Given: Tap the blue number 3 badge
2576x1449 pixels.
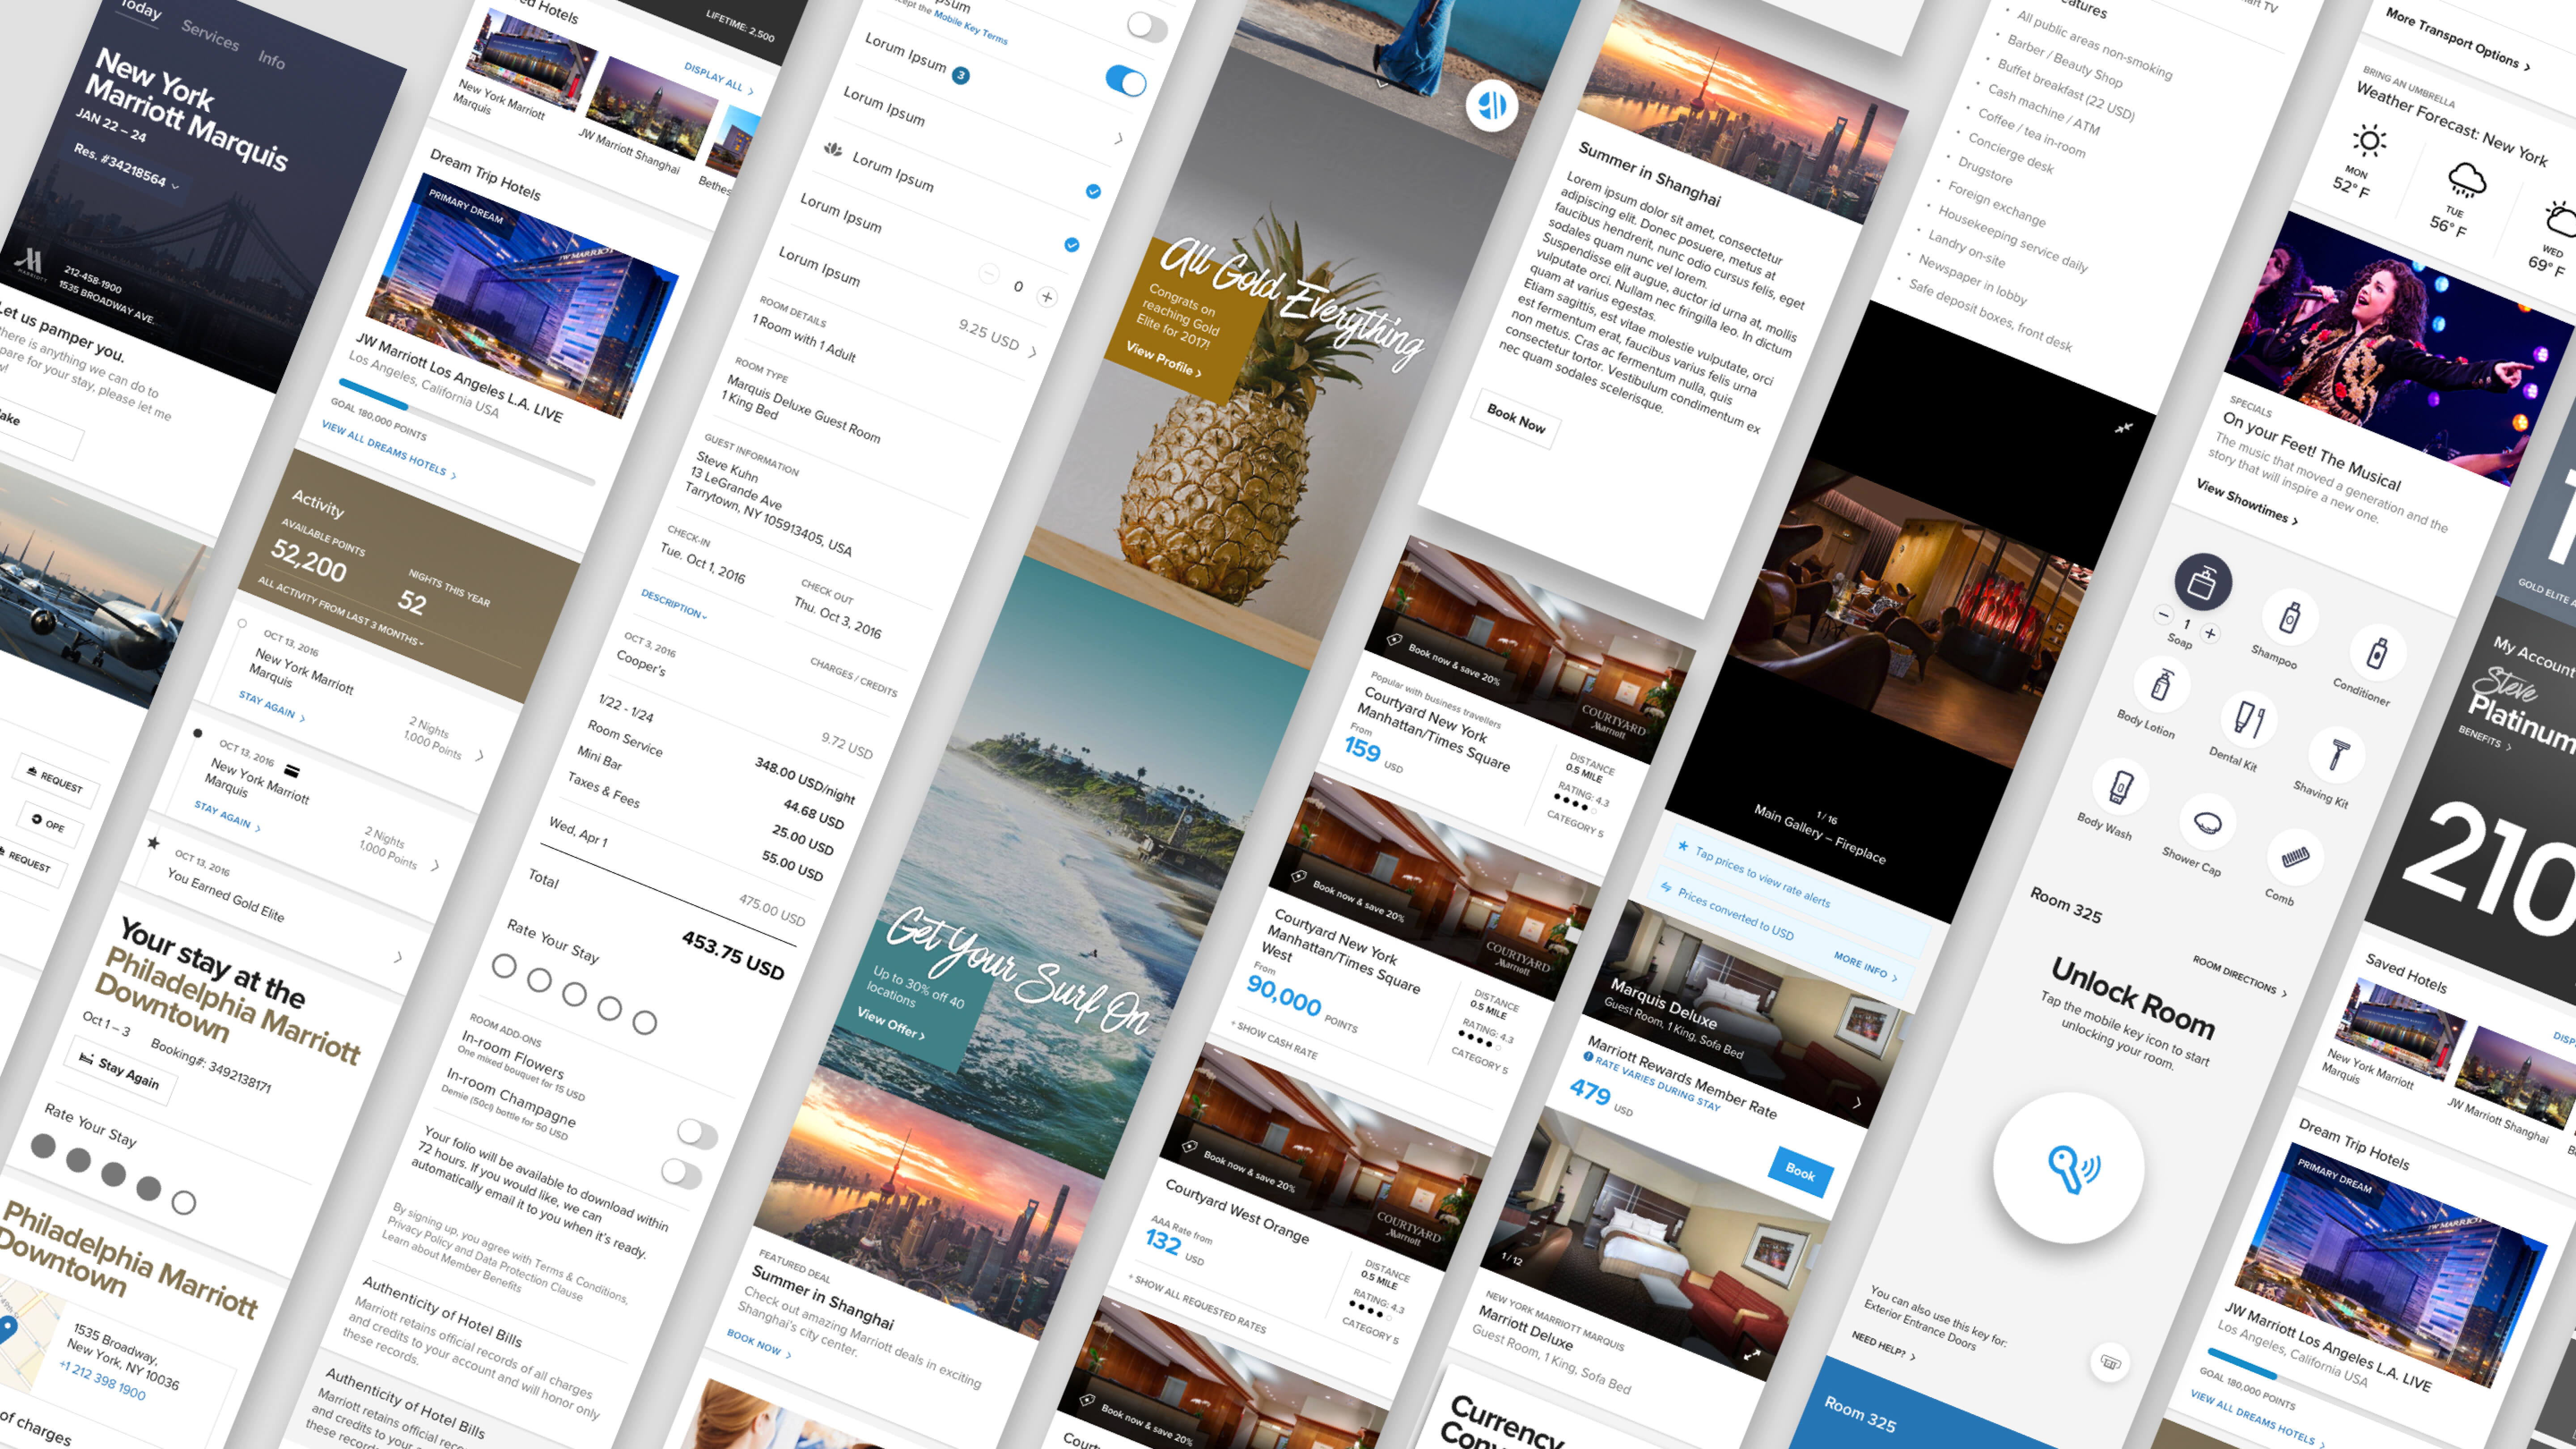Looking at the screenshot, I should [x=960, y=75].
